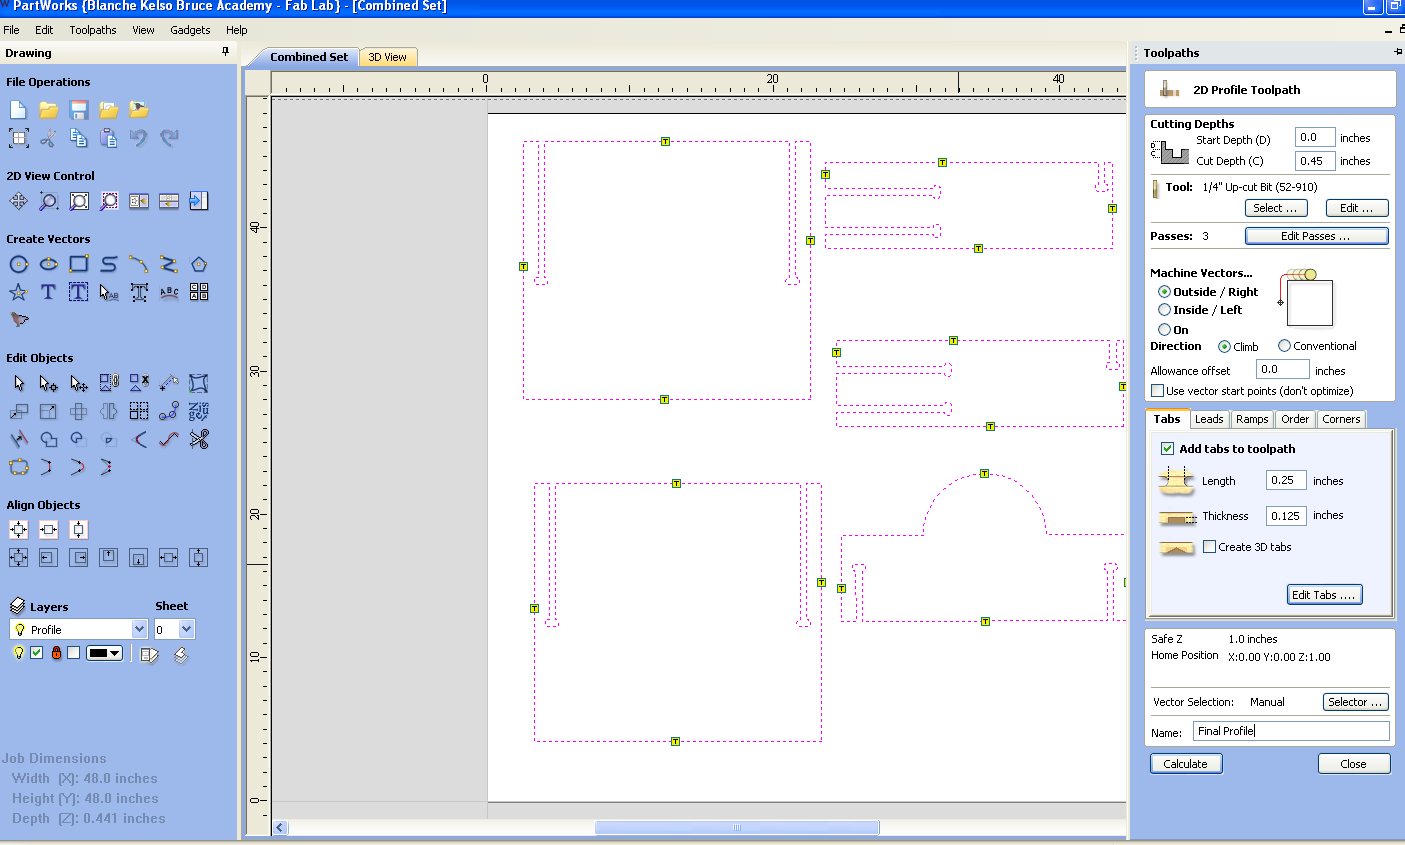Click the tab Thickness input field
This screenshot has height=845, width=1405.
coord(1286,516)
